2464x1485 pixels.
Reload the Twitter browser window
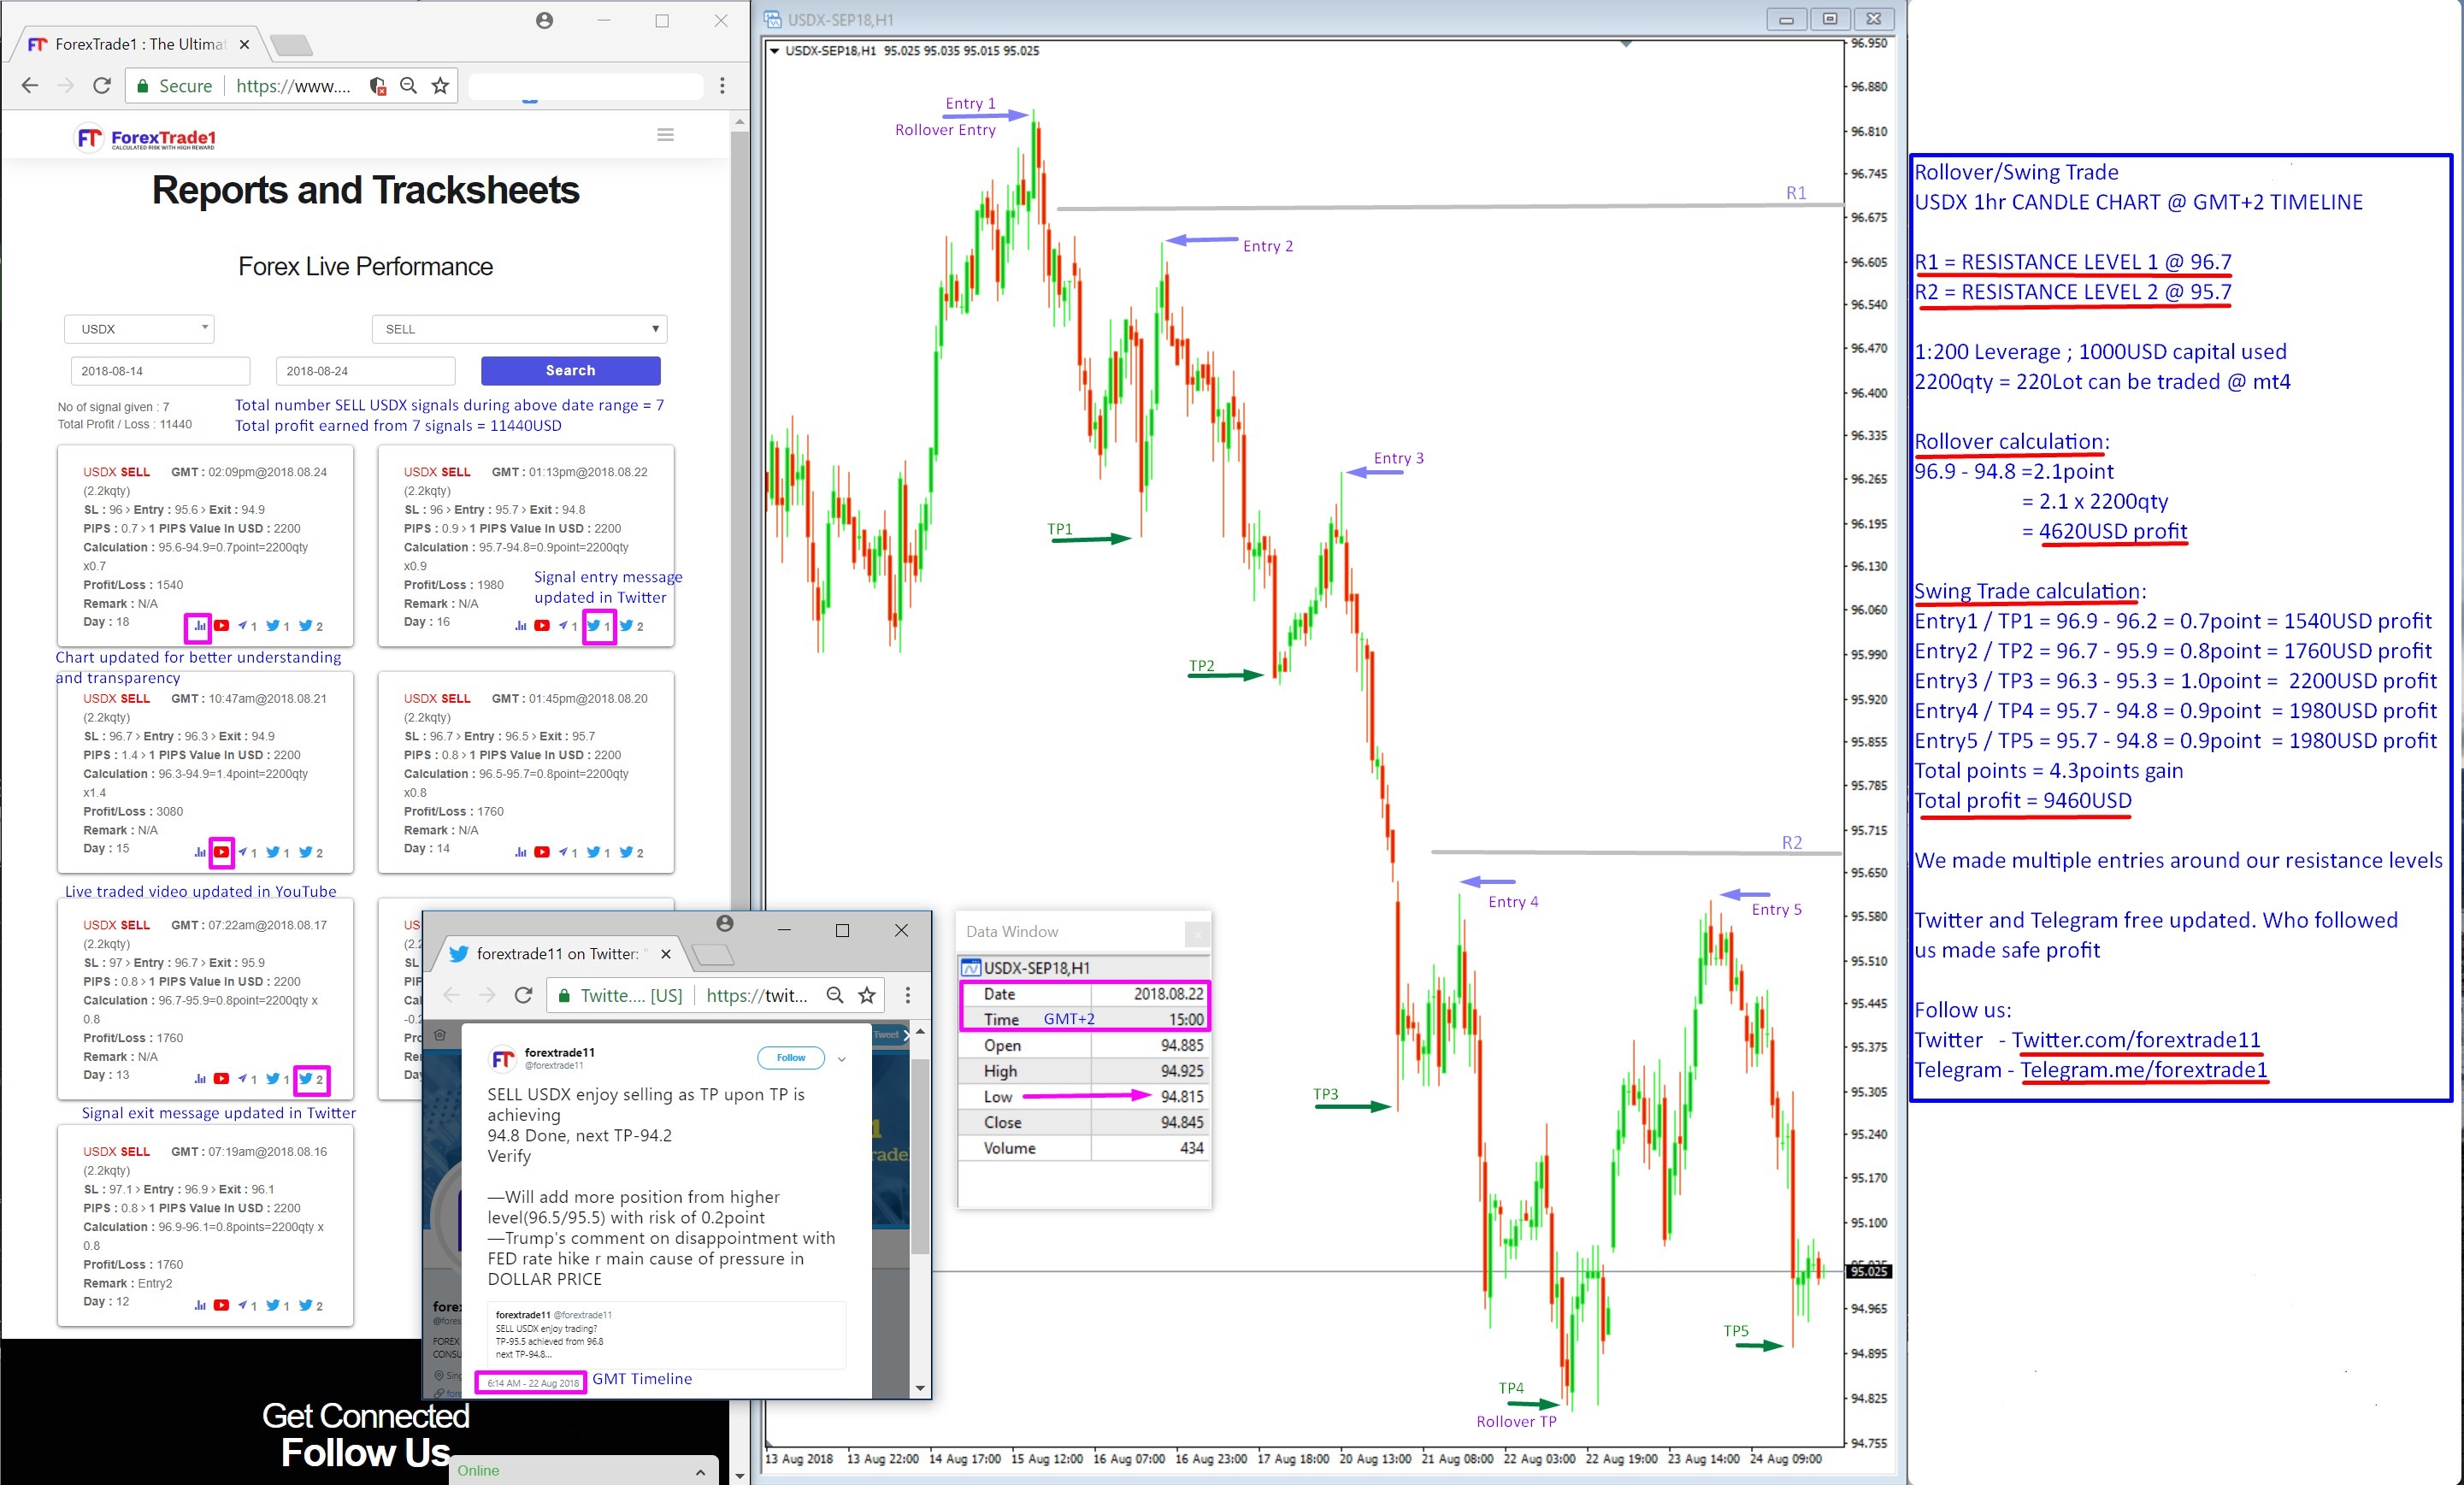(523, 995)
